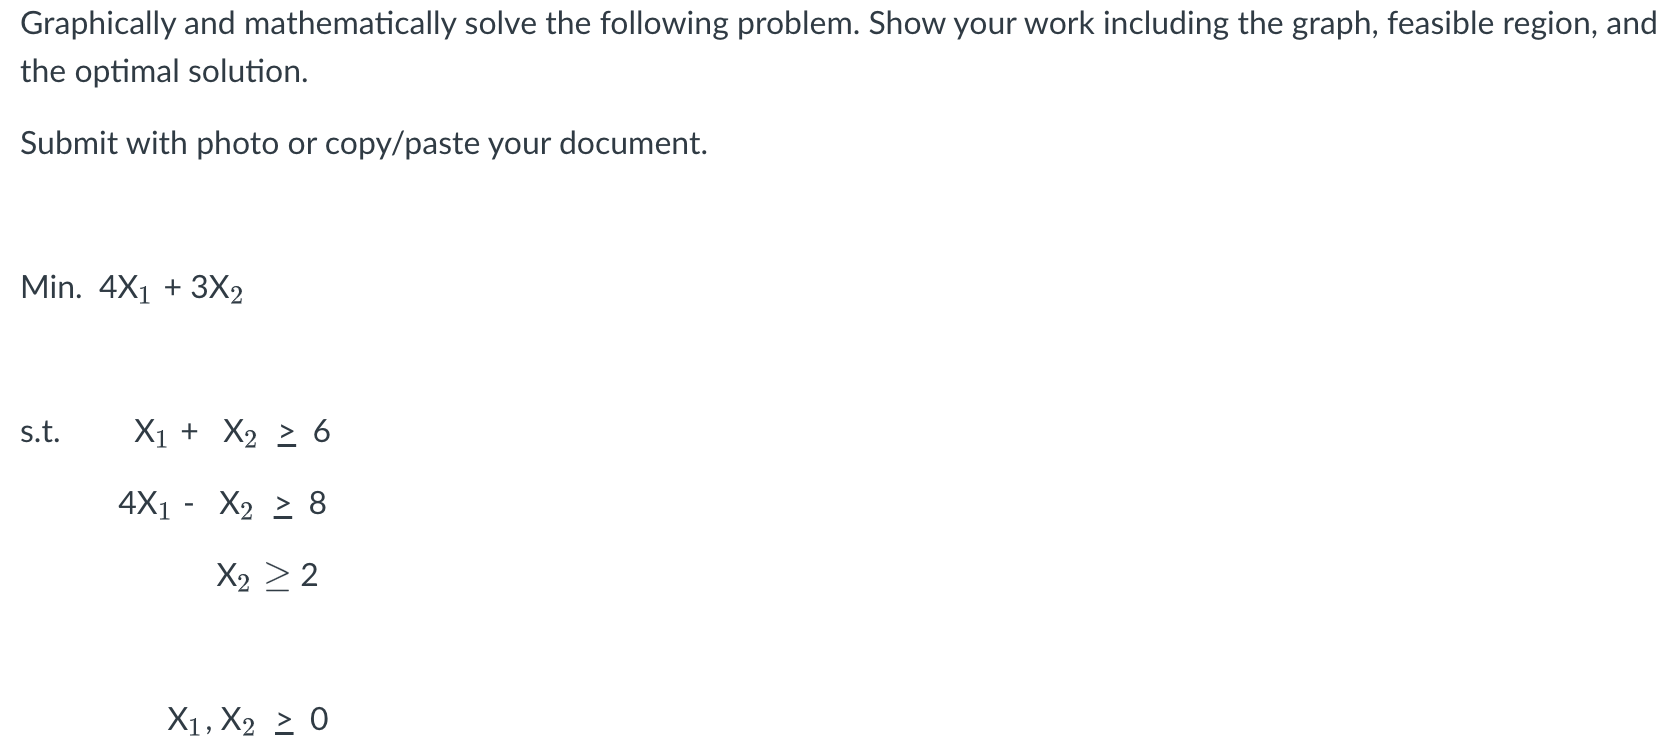
Task: Click the 's.t.' label
Action: pos(40,433)
